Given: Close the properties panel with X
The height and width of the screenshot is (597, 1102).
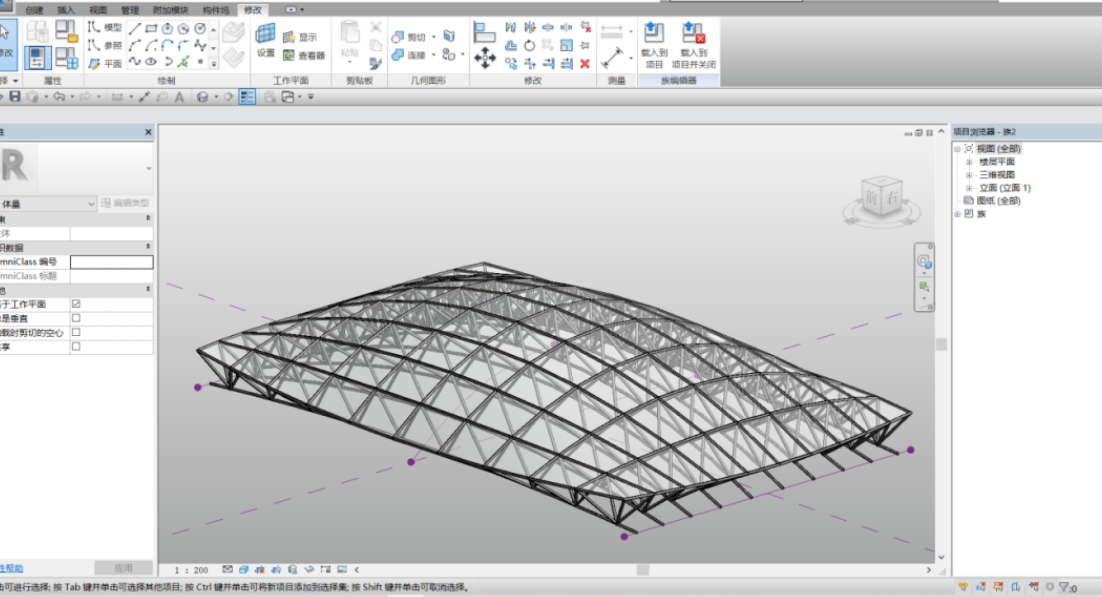Looking at the screenshot, I should 148,132.
